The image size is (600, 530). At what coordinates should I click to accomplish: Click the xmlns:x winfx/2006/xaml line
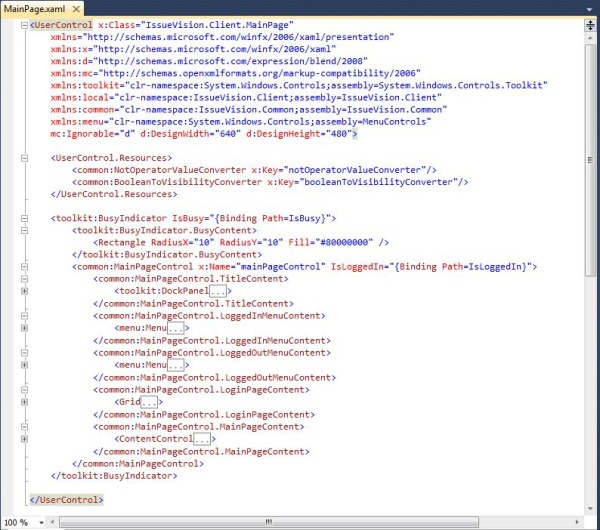193,49
